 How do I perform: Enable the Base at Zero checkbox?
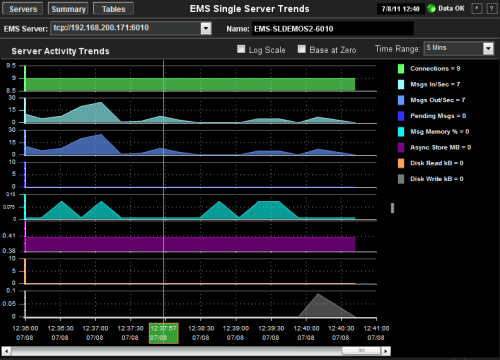[301, 49]
